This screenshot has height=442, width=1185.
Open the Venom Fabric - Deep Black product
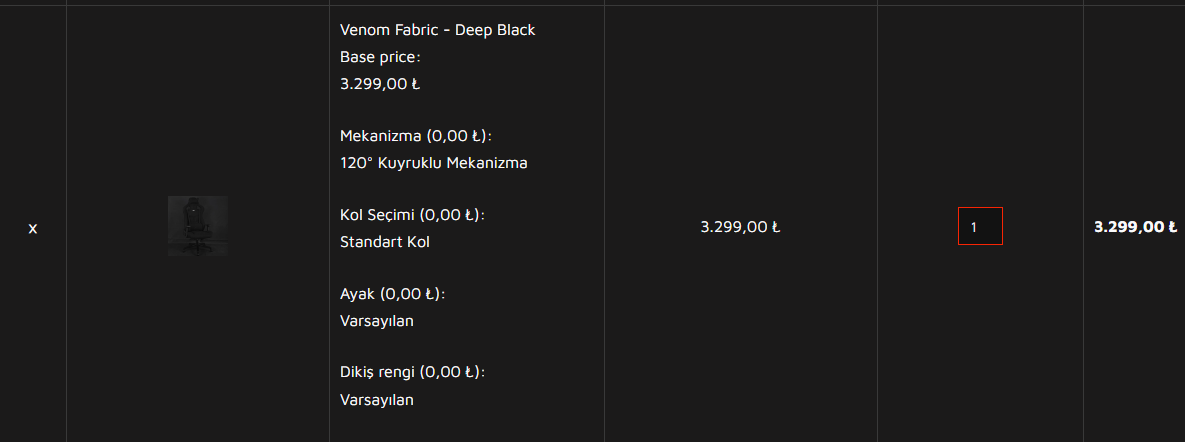coord(437,30)
